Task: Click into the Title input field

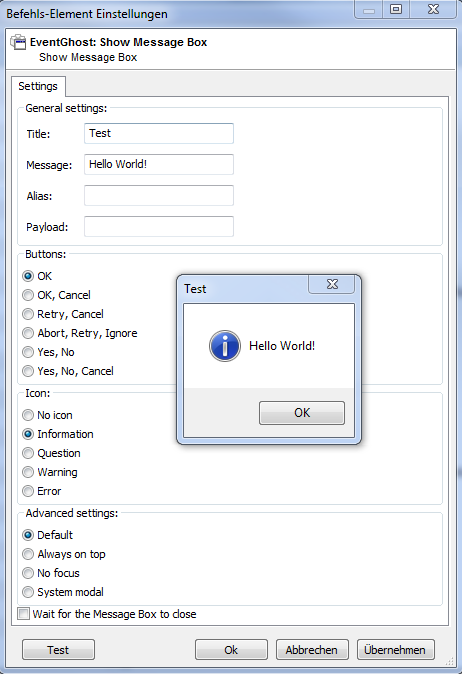Action: (x=159, y=134)
